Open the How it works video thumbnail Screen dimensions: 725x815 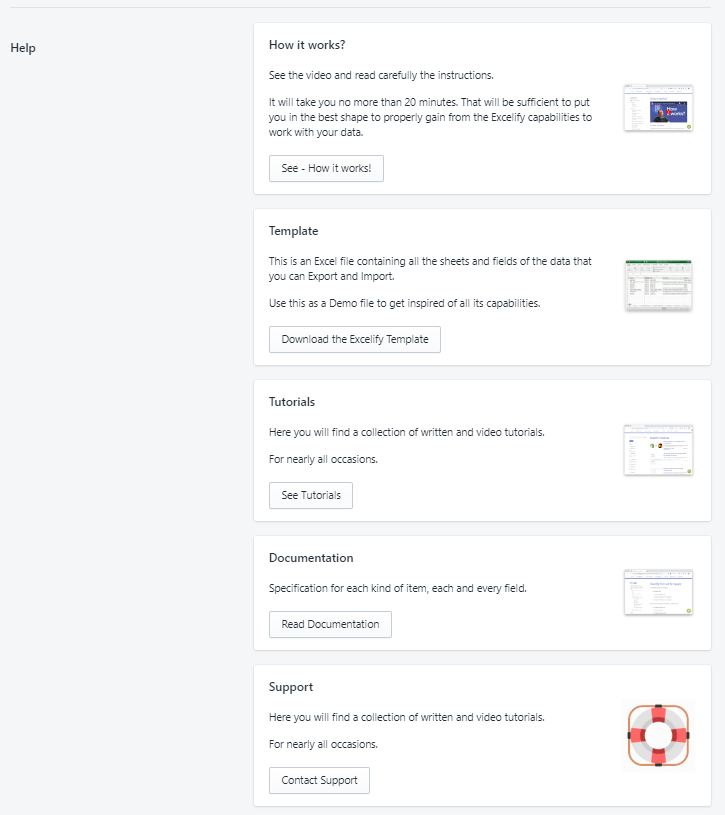[x=658, y=108]
